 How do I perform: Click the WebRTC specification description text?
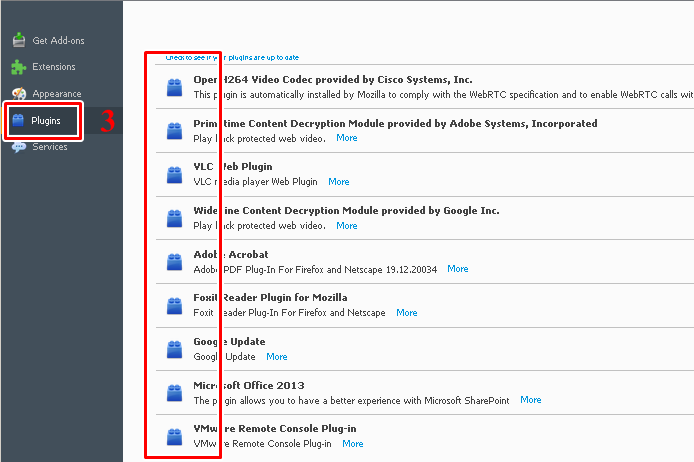[x=443, y=95]
